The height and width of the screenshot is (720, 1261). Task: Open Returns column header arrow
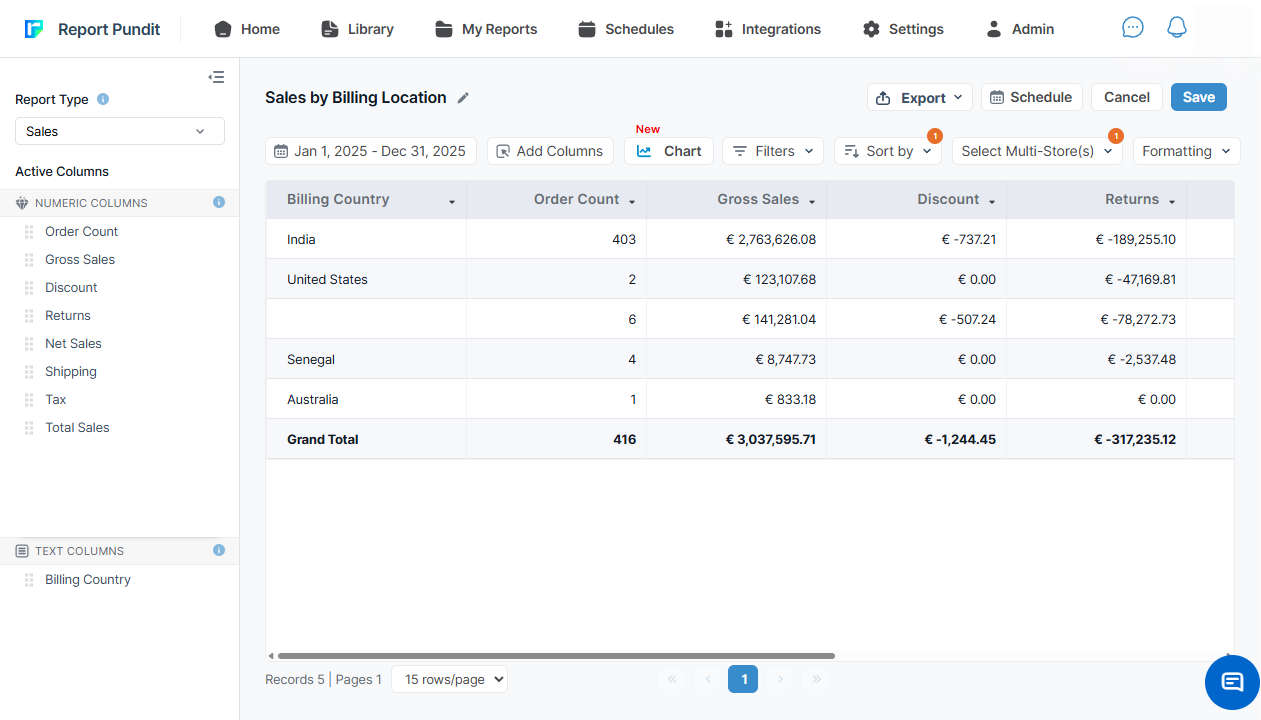coord(1172,202)
